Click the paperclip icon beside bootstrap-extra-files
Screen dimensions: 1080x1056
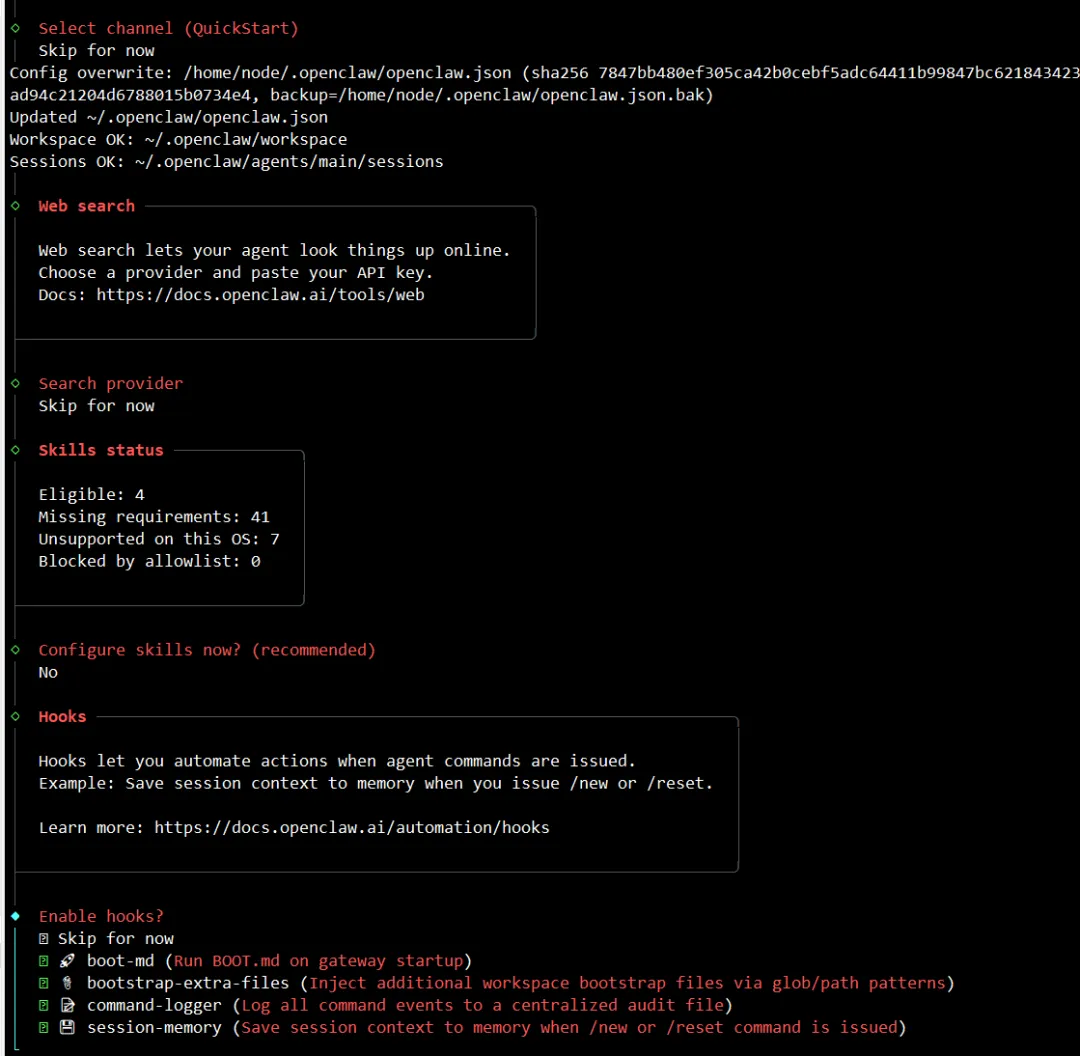pyautogui.click(x=68, y=983)
